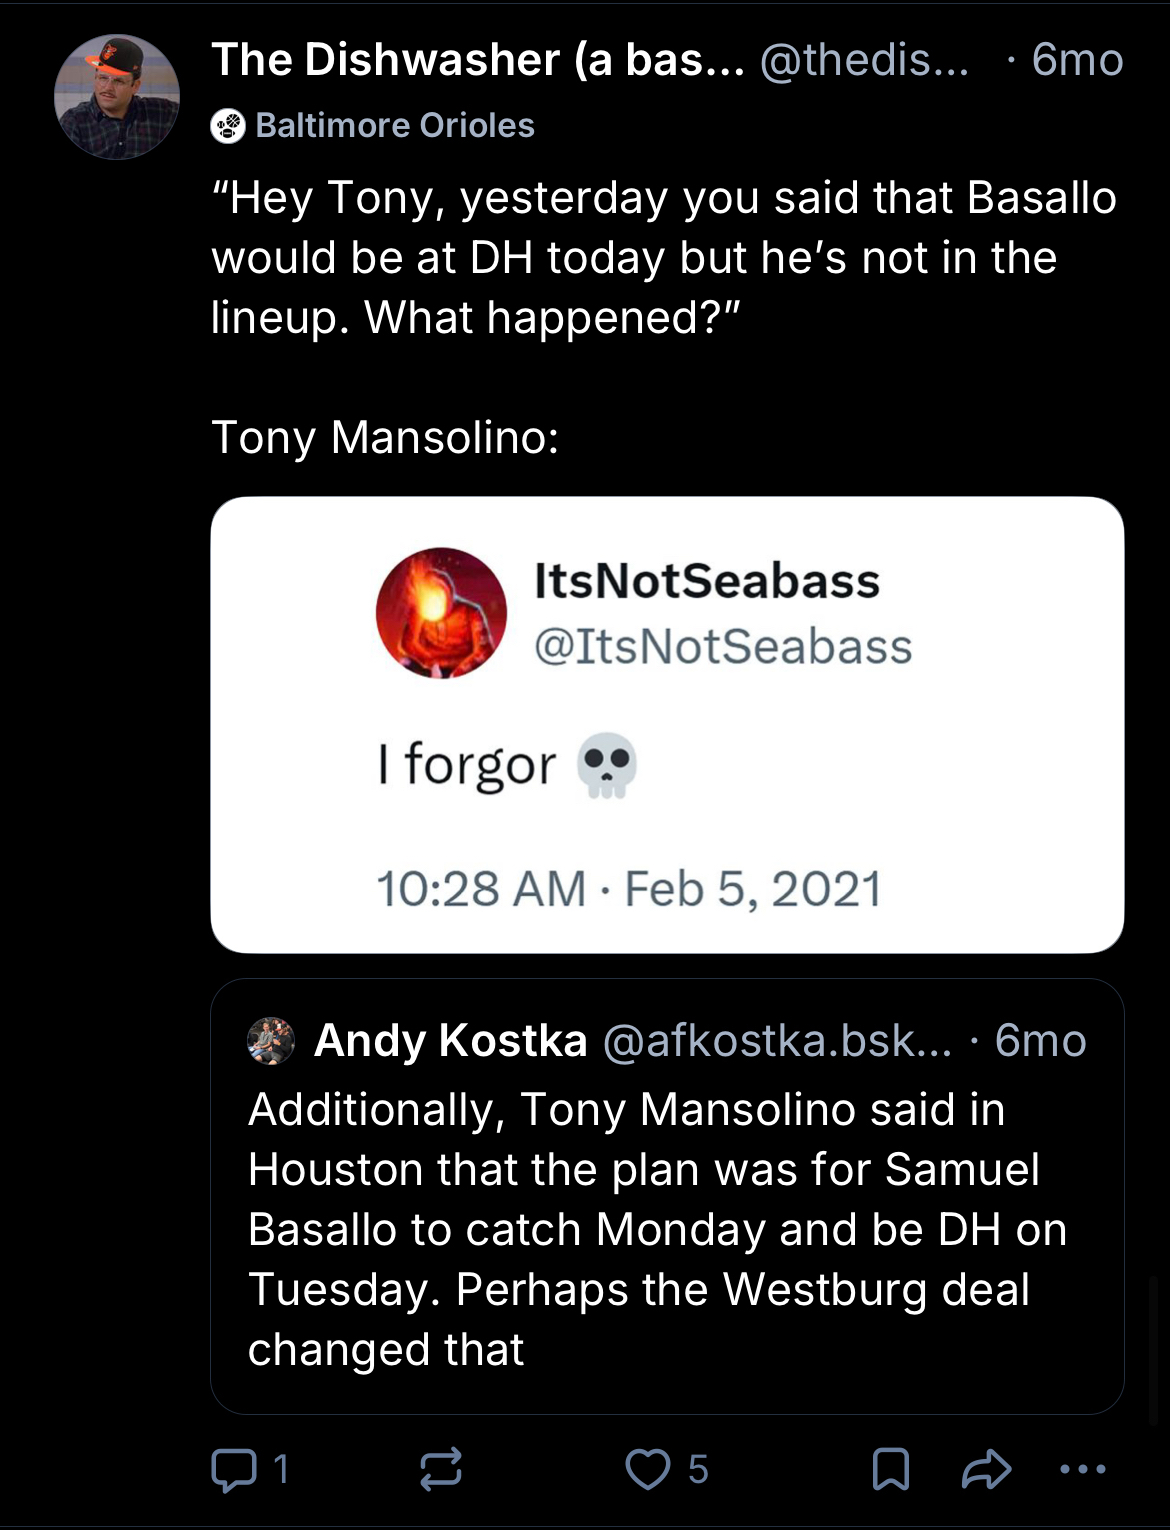Open the three-dot more options menu
1170x1530 pixels.
point(1082,1469)
